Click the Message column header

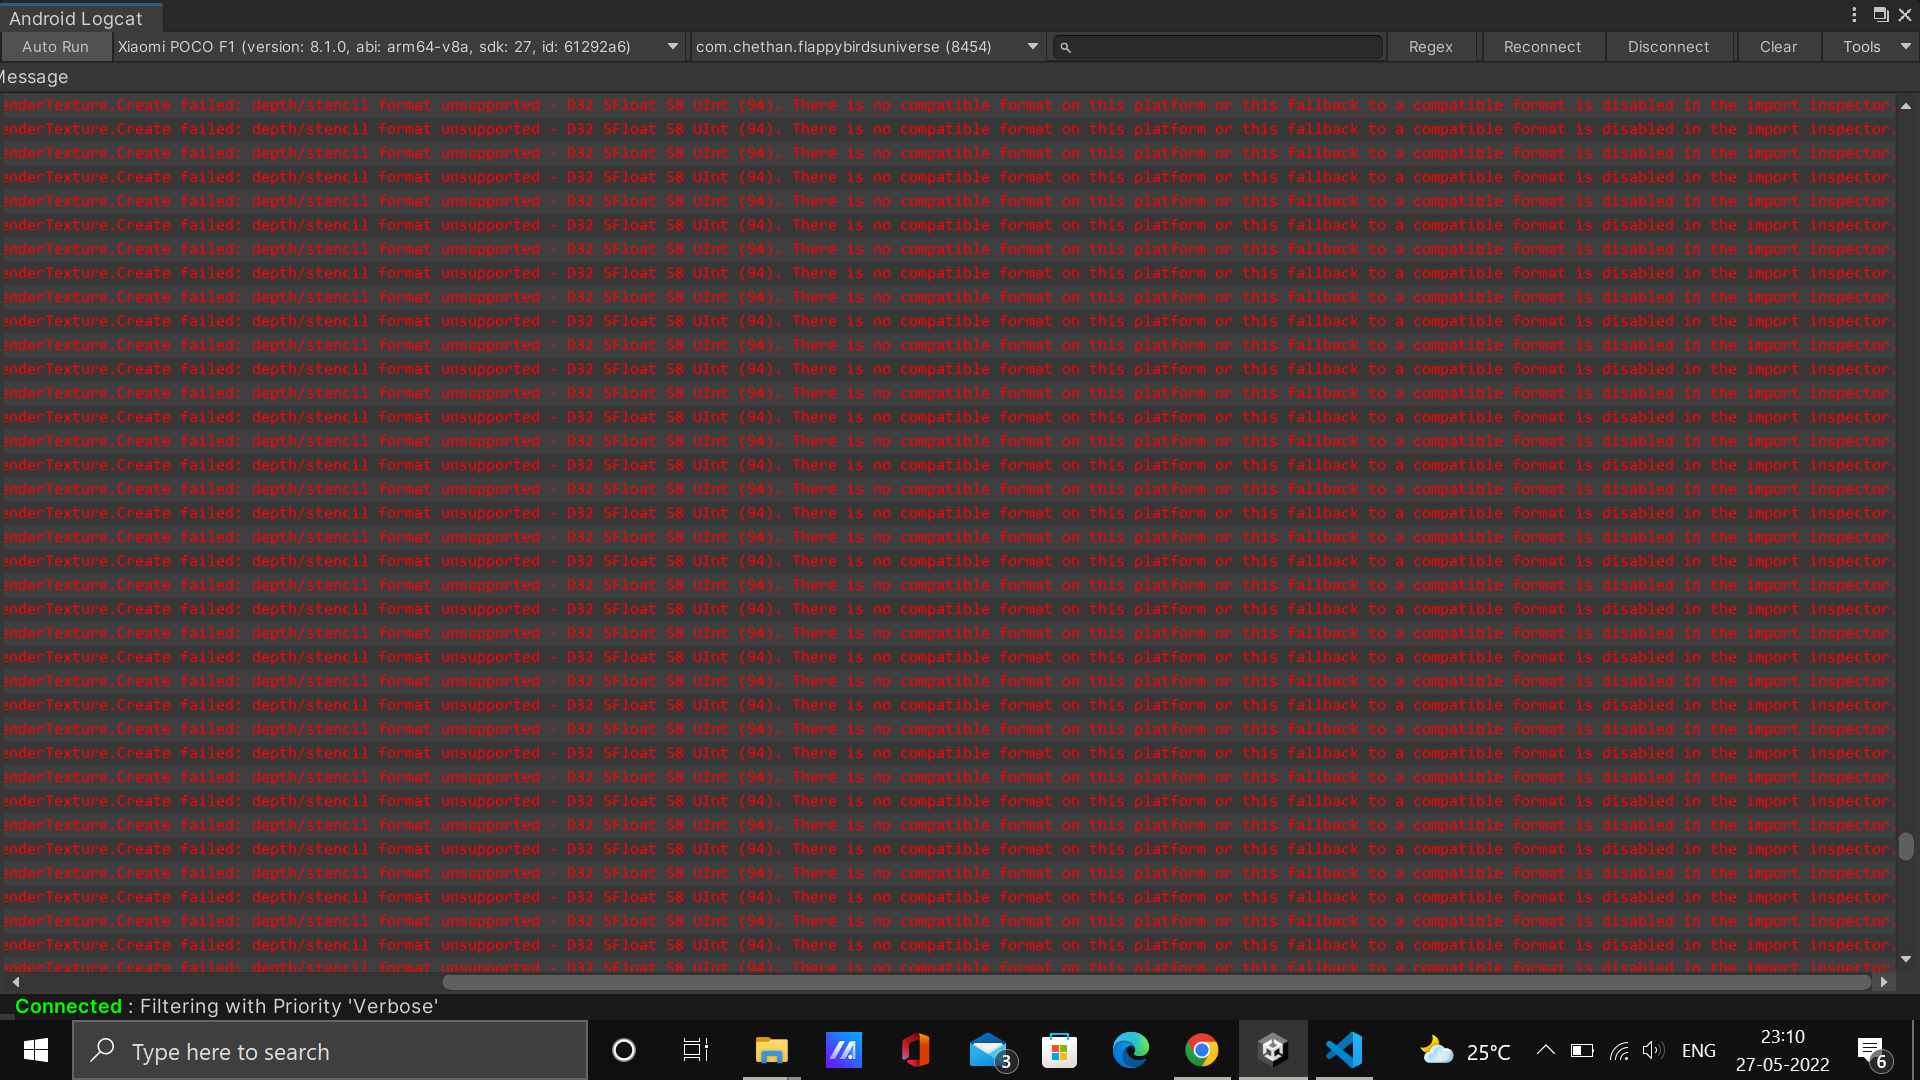[35, 77]
